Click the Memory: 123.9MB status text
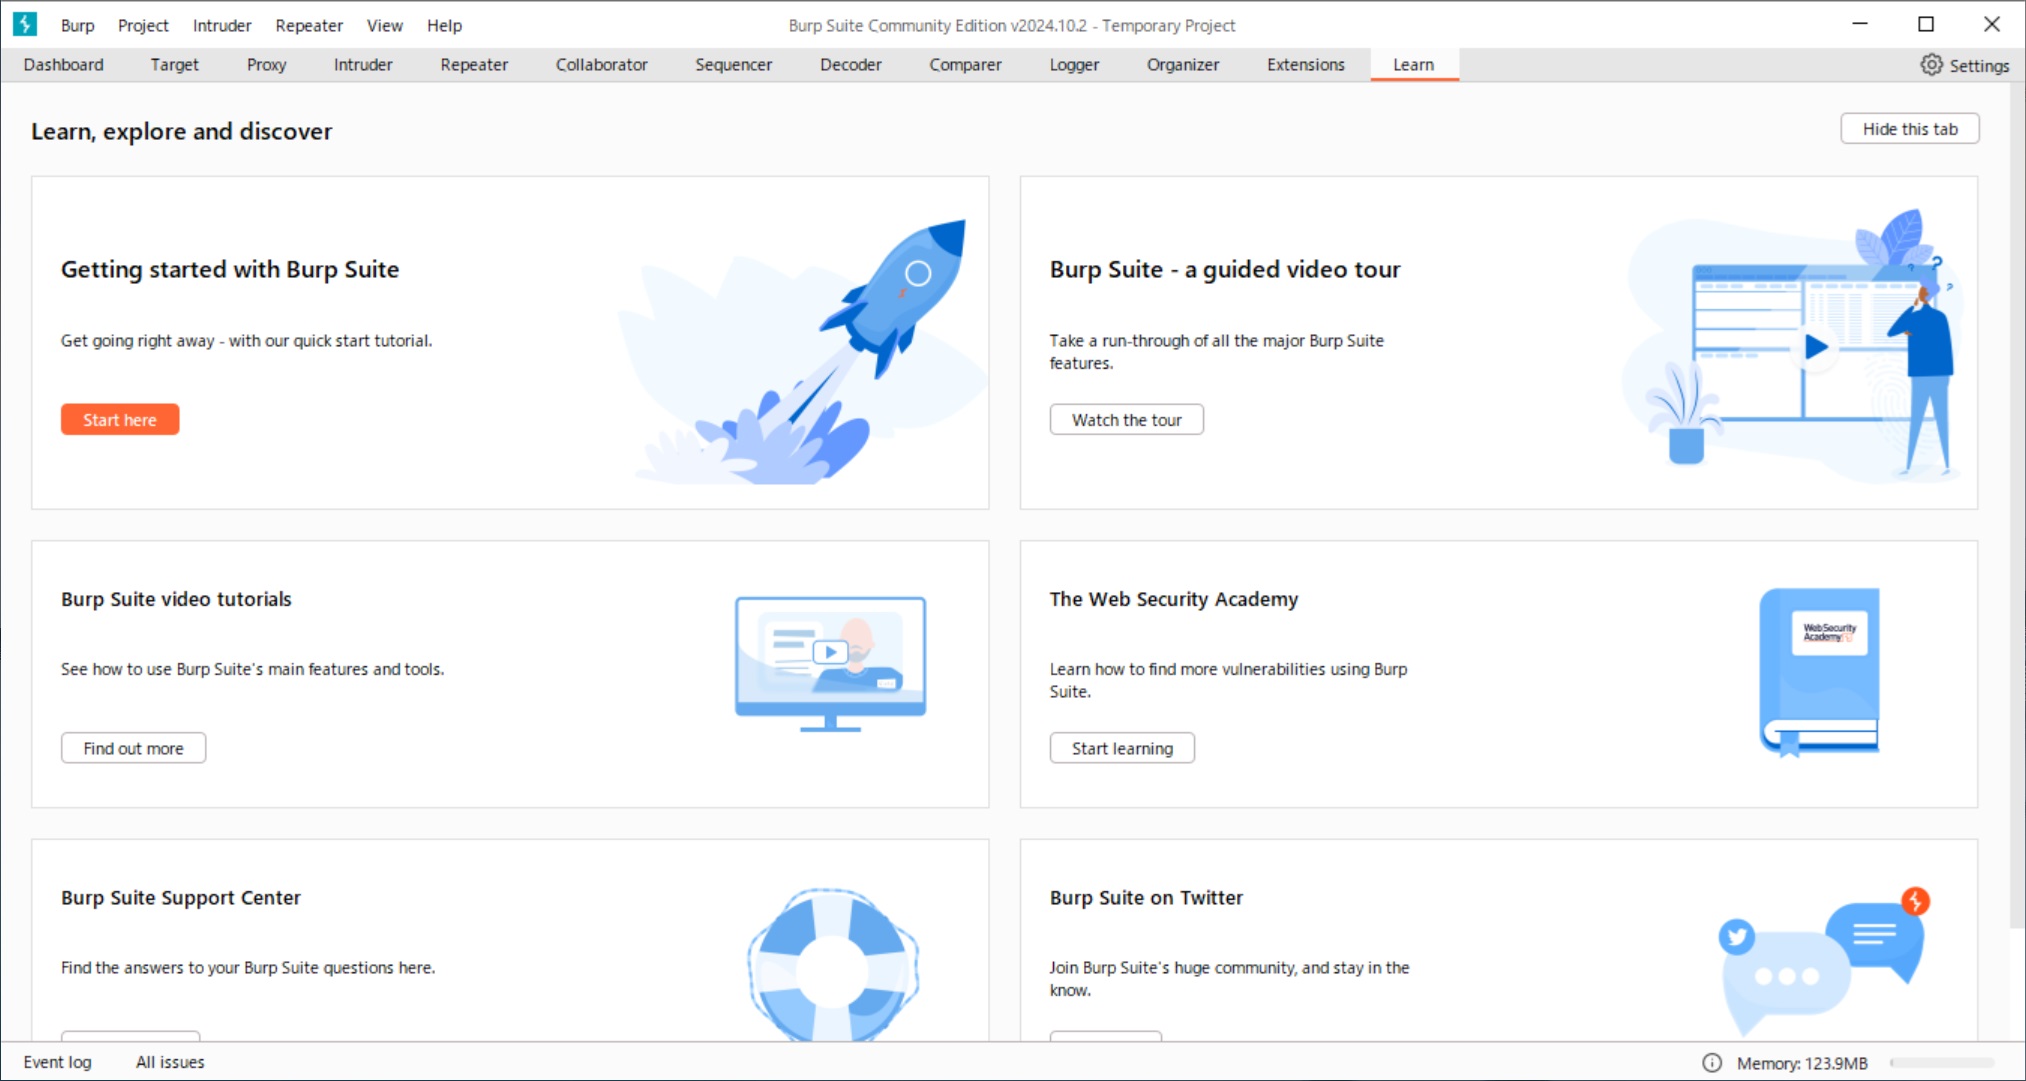The width and height of the screenshot is (2026, 1081). pos(1802,1063)
